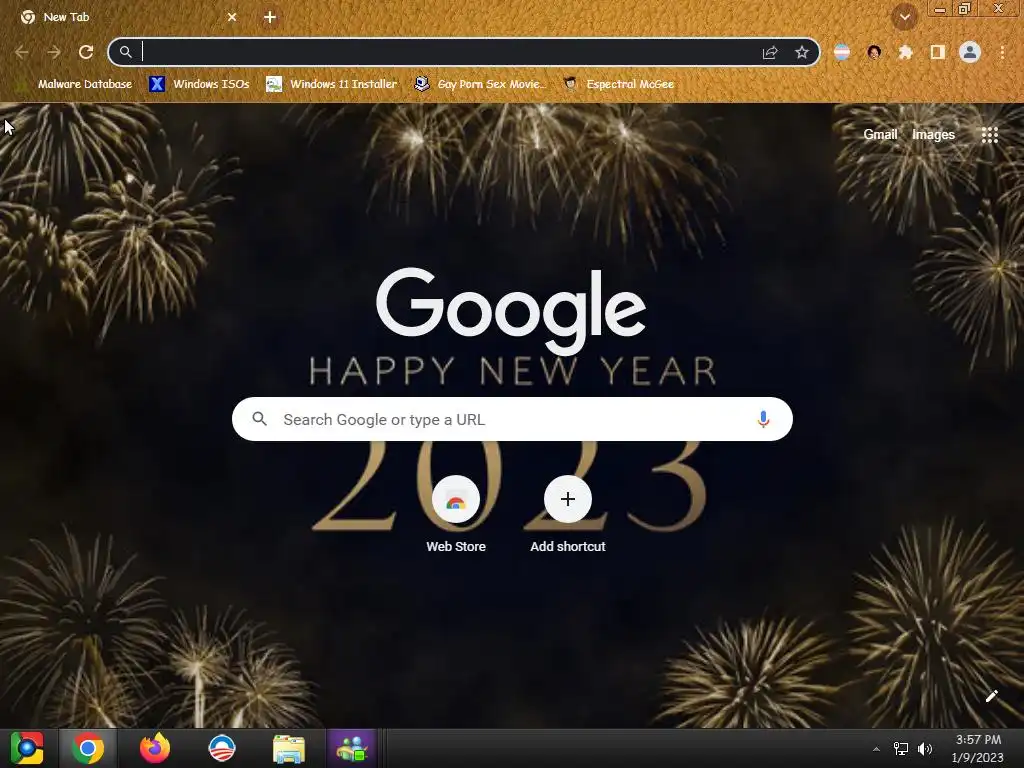Open the volume speaker tray icon
This screenshot has width=1024, height=768.
pos(925,749)
